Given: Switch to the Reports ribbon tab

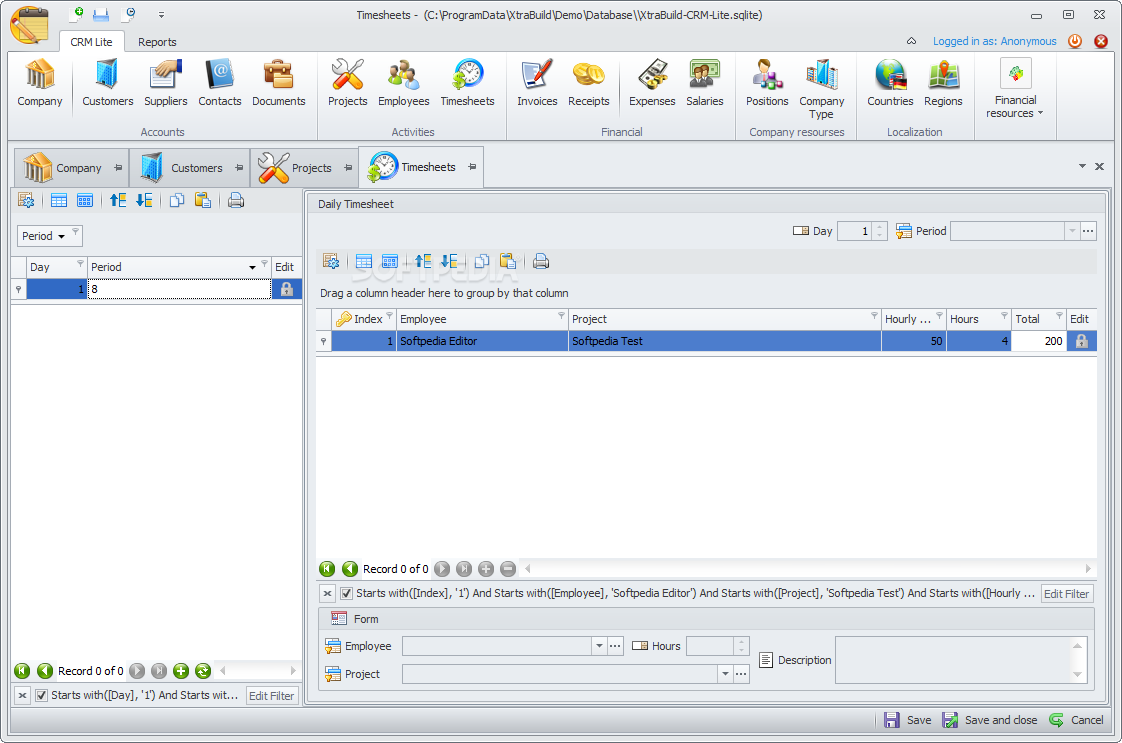Looking at the screenshot, I should pyautogui.click(x=157, y=42).
